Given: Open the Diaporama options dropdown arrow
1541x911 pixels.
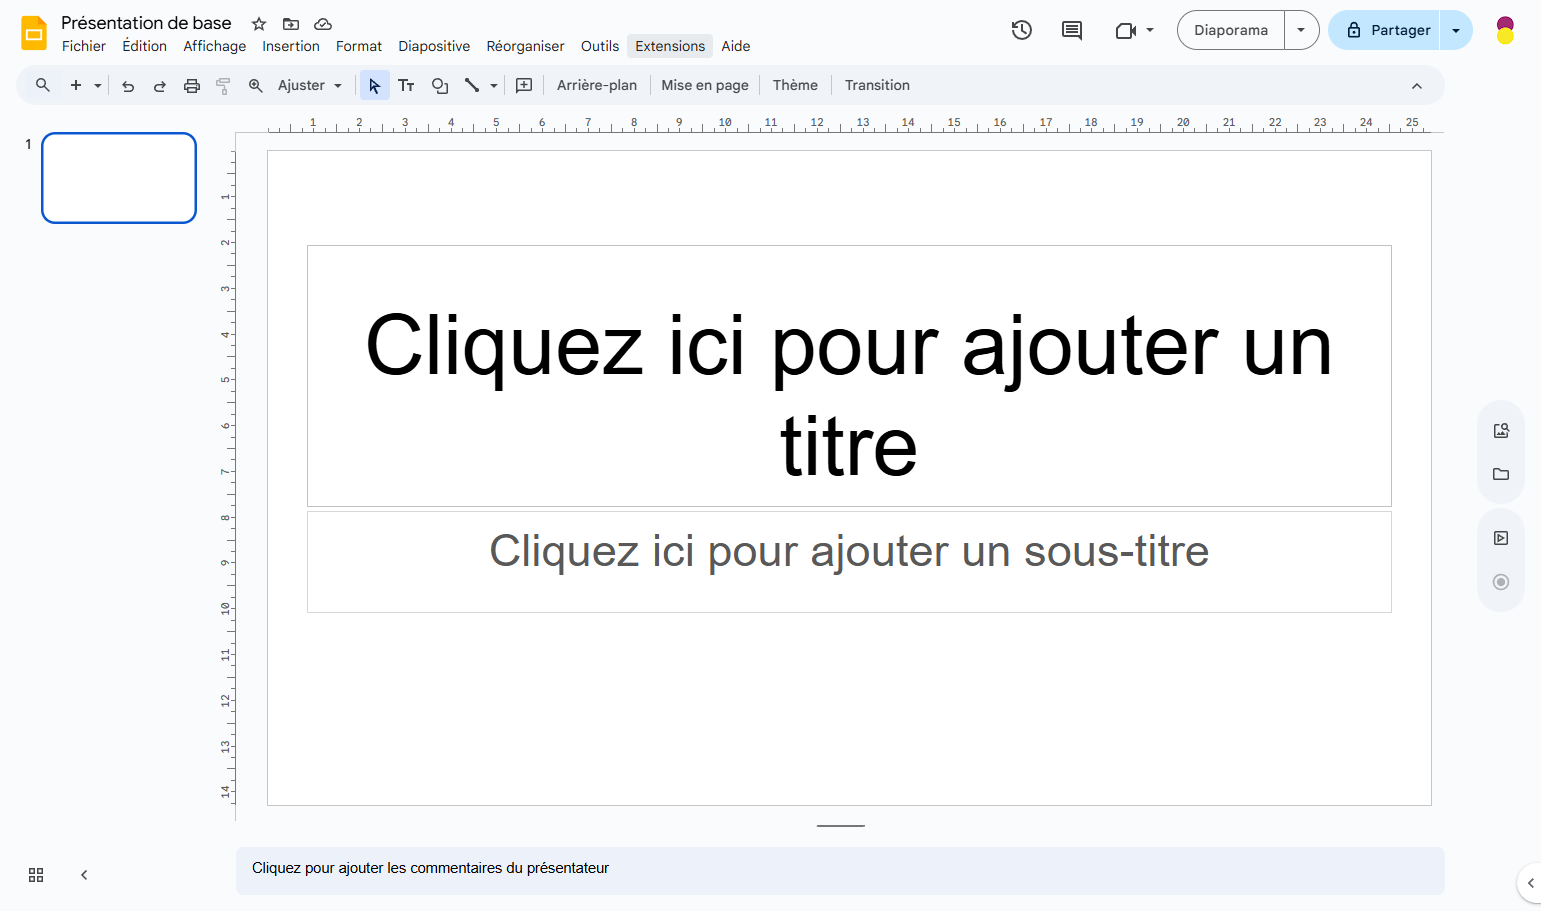Looking at the screenshot, I should pyautogui.click(x=1301, y=30).
